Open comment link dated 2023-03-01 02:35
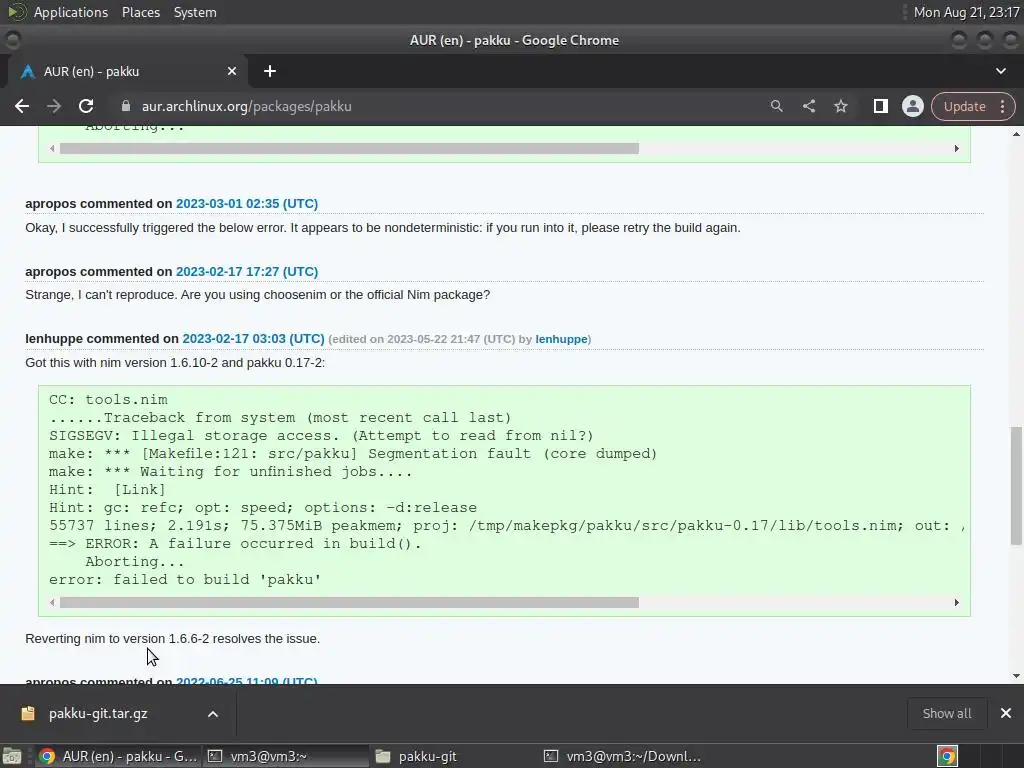1024x768 pixels. coord(247,204)
